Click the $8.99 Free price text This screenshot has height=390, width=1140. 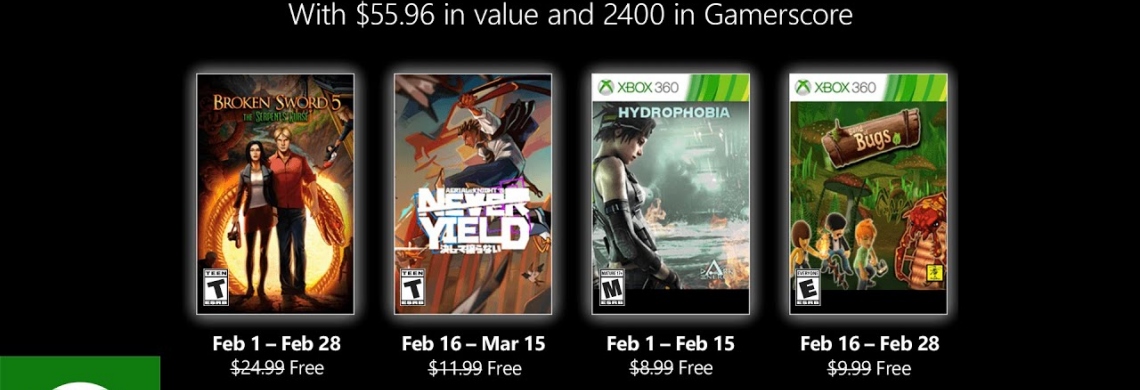[670, 368]
